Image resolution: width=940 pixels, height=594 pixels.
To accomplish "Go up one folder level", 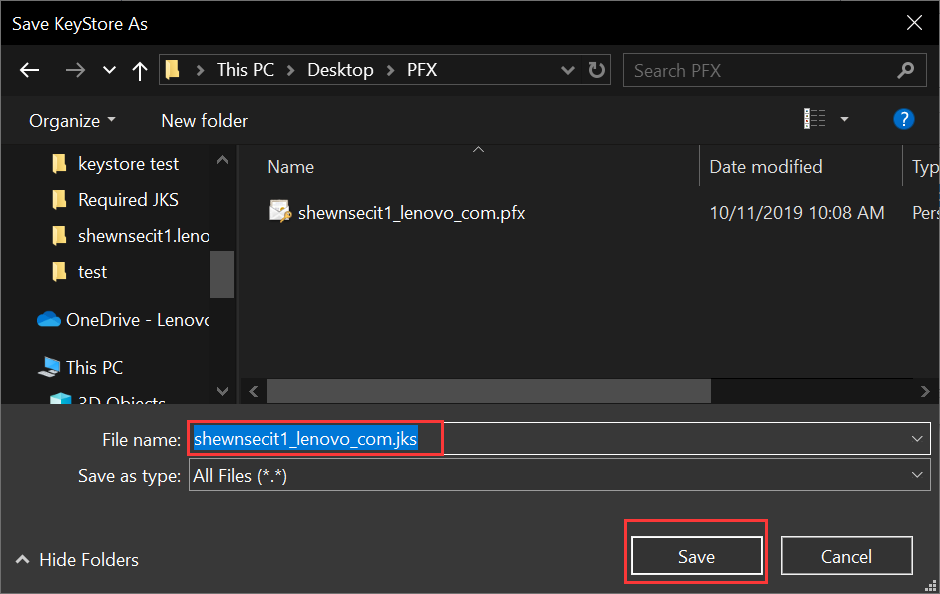I will [x=139, y=69].
